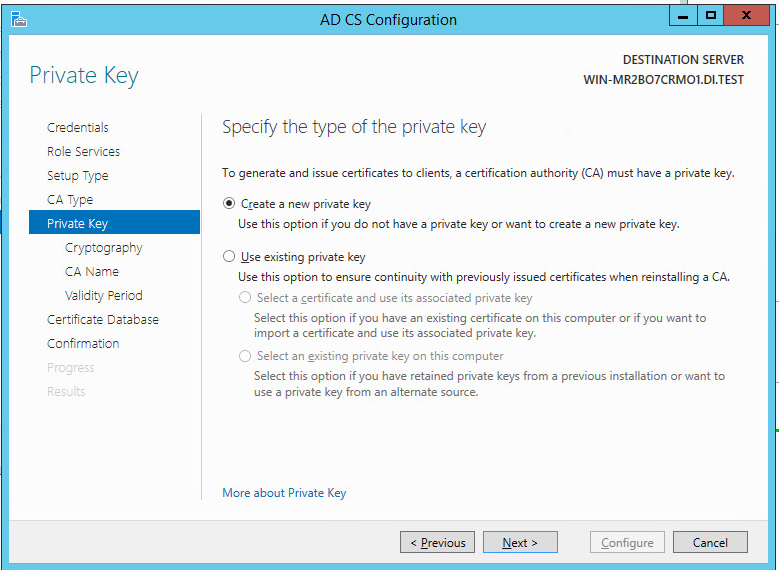This screenshot has height=570, width=779.
Task: Open the Setup Type page
Action: coord(77,176)
